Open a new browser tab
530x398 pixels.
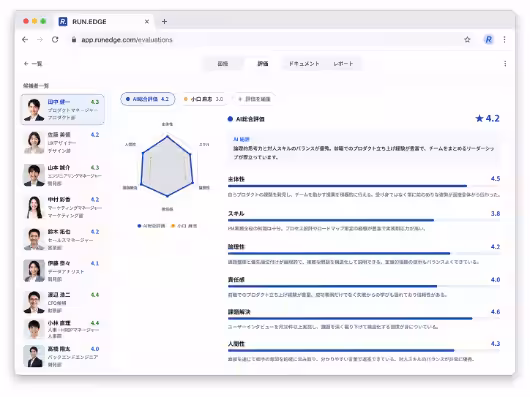coord(164,21)
